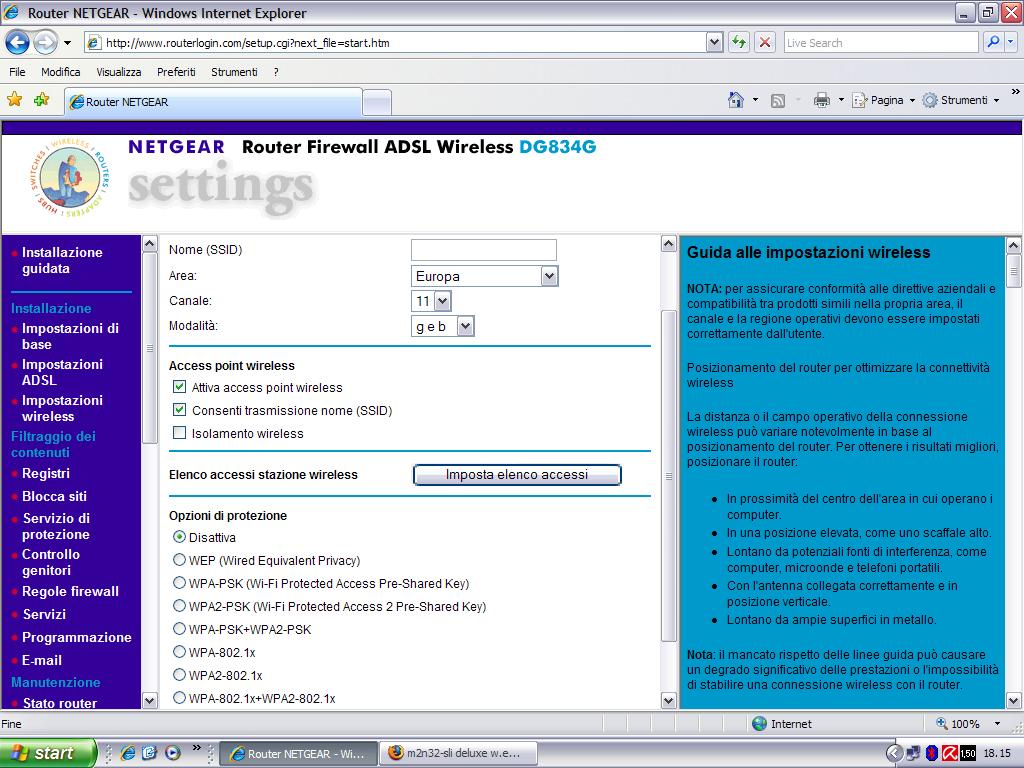
Task: Click the Imposta elenco accessi button
Action: 517,475
